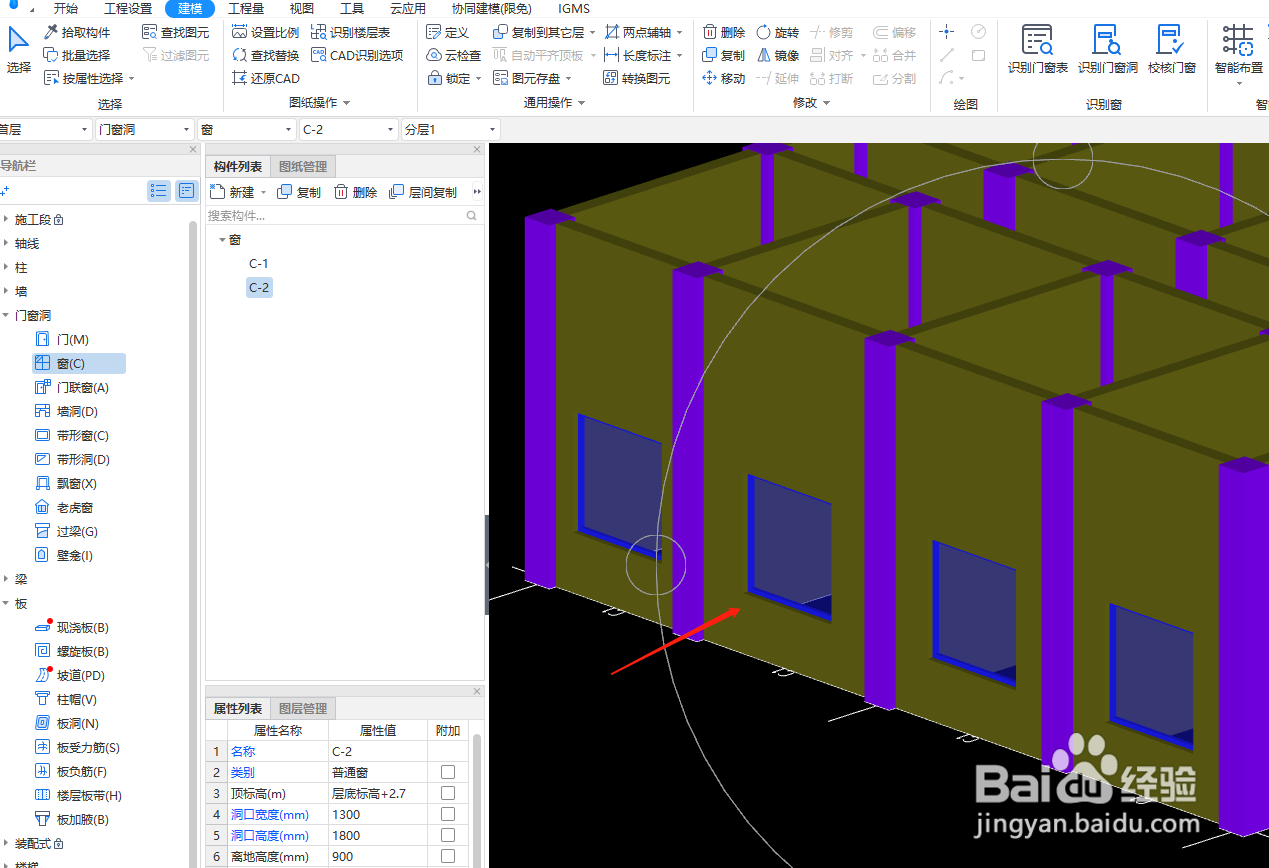Click the 删除 delete tool in 修改 group
This screenshot has height=868, width=1269.
[x=723, y=32]
